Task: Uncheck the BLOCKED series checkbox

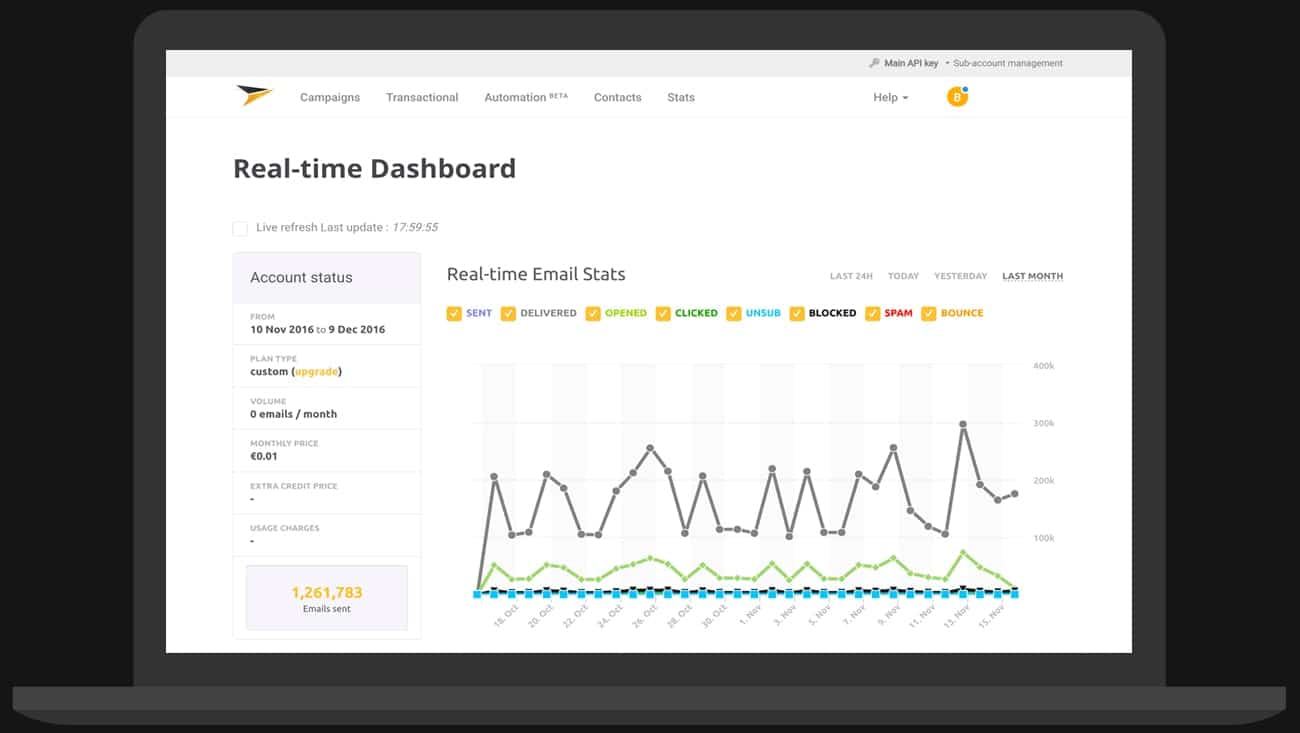Action: pyautogui.click(x=797, y=313)
